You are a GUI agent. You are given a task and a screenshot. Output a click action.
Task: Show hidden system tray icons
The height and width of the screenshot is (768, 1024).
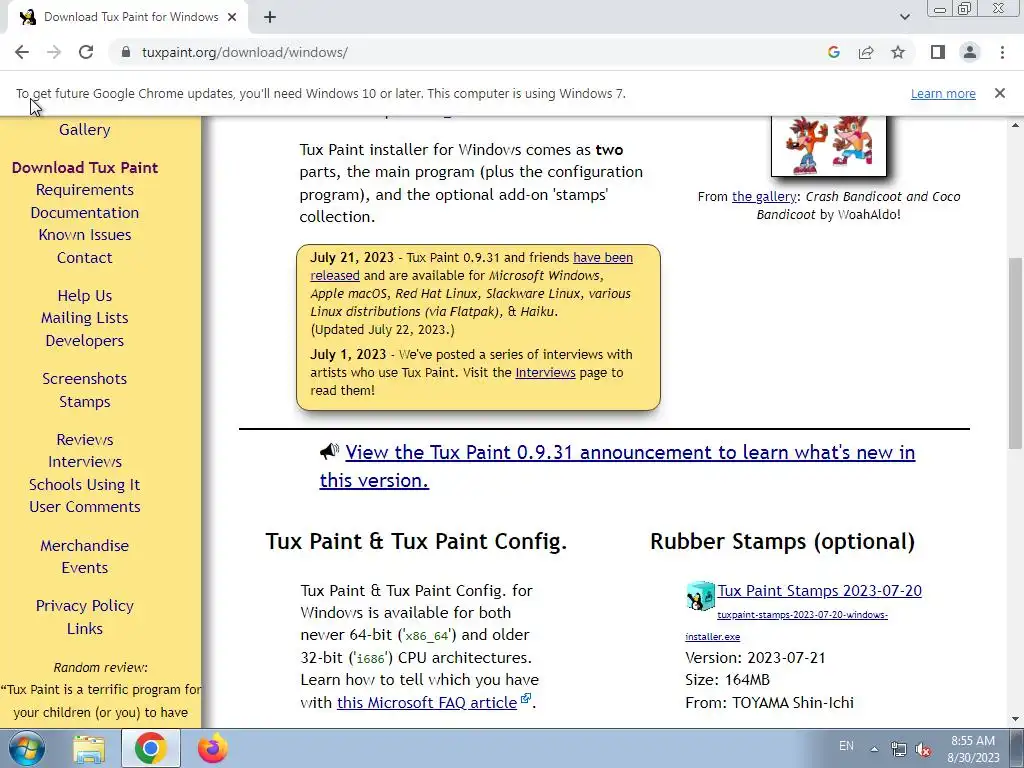click(874, 749)
